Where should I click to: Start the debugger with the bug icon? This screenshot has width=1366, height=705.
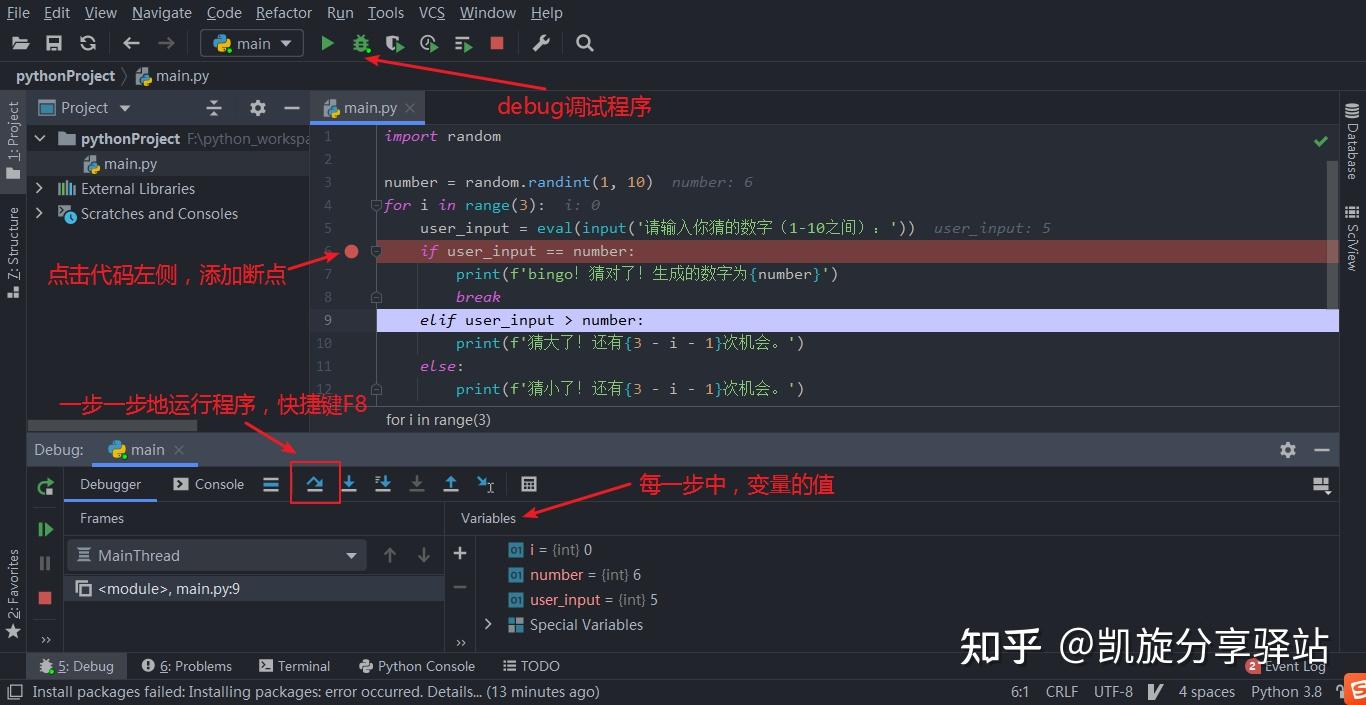coord(361,43)
